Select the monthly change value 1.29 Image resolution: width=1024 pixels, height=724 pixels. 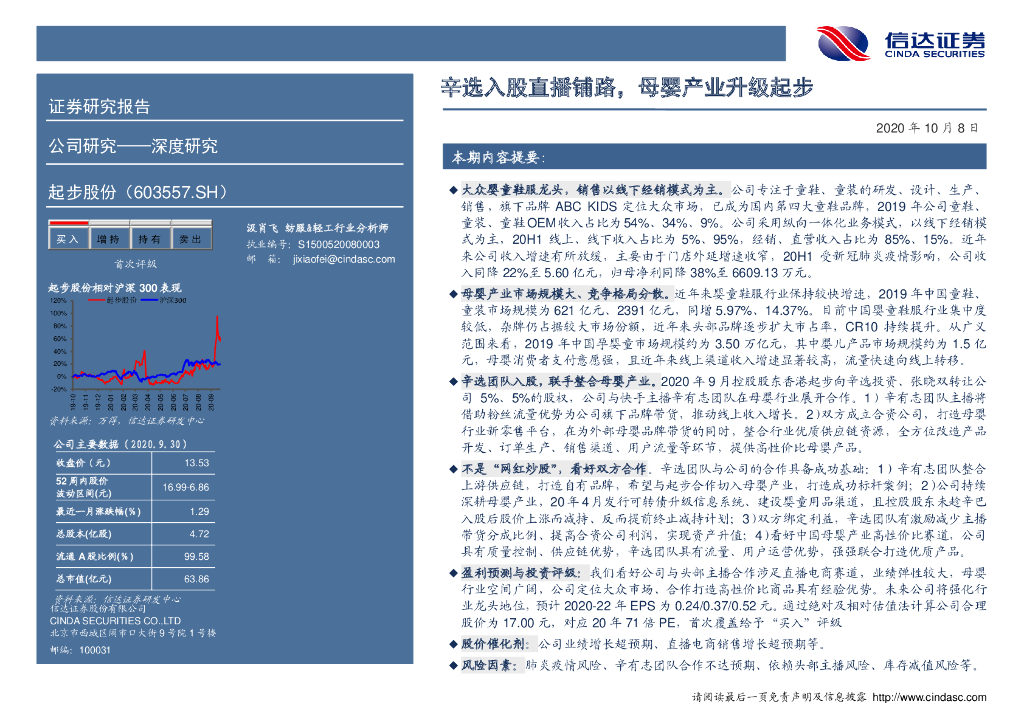click(x=199, y=511)
